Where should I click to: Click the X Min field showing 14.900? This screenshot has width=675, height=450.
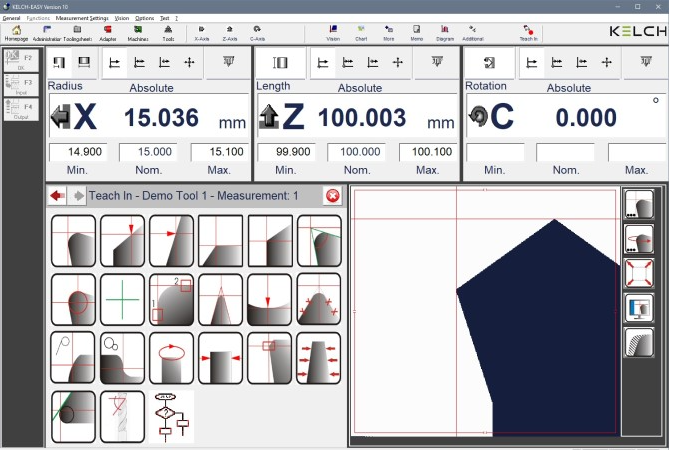click(78, 152)
